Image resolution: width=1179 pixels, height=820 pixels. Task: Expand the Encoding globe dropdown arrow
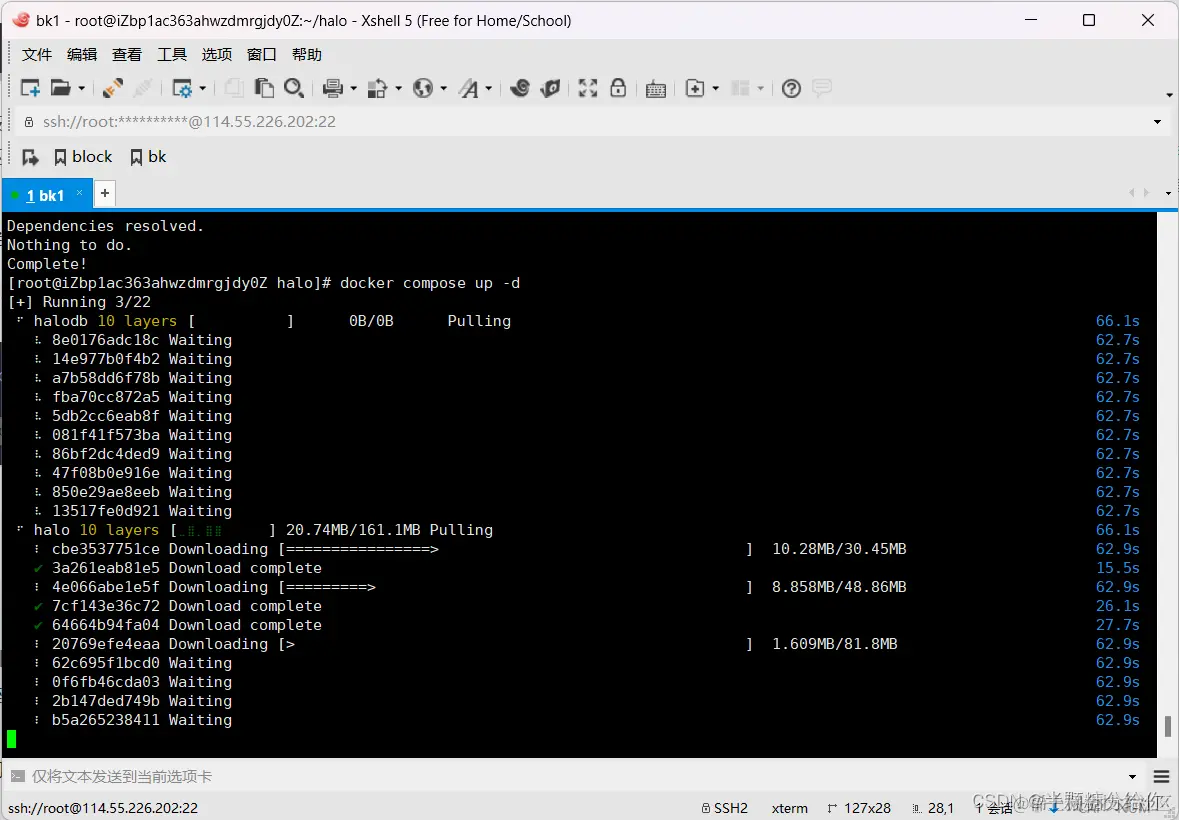444,89
